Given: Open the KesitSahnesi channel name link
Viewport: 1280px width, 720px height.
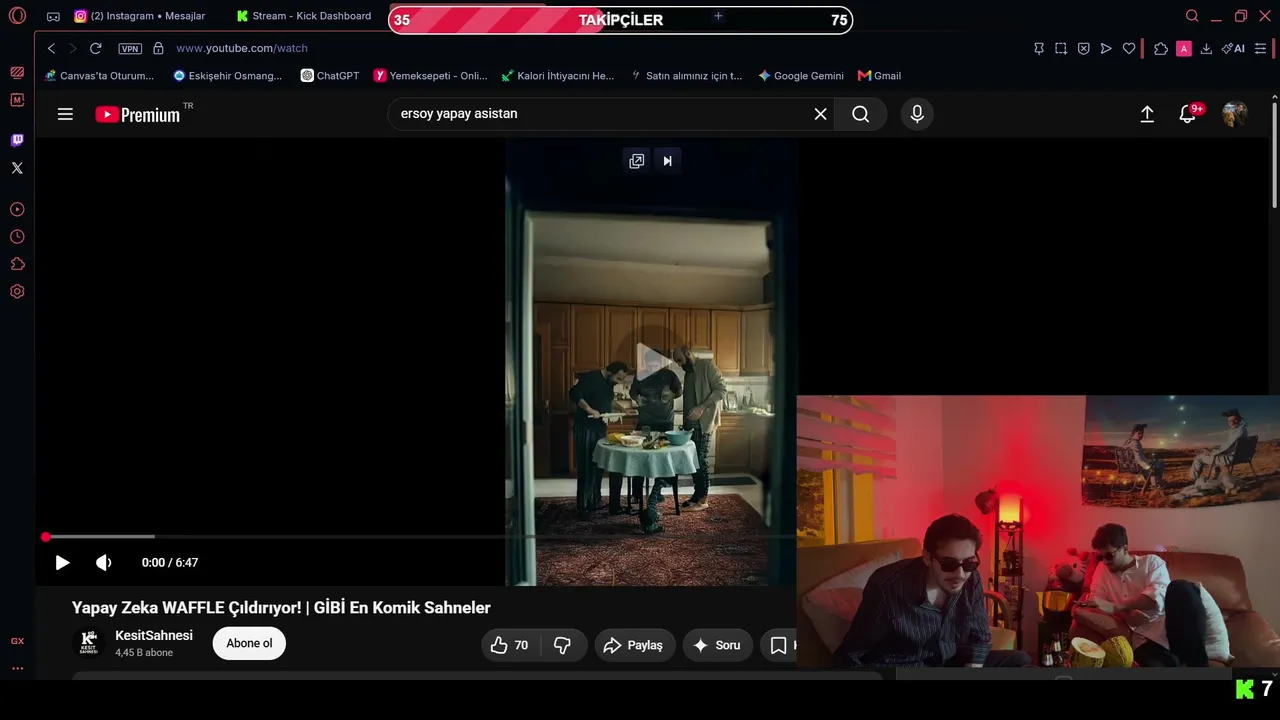Looking at the screenshot, I should pyautogui.click(x=154, y=636).
